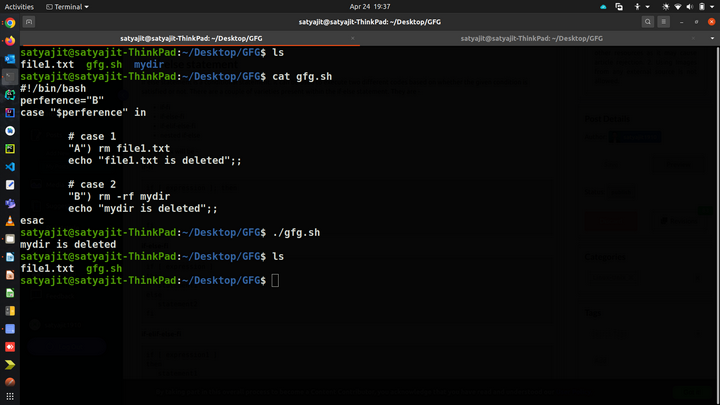
Task: Click the './gfg.sh' command text
Action: point(296,232)
